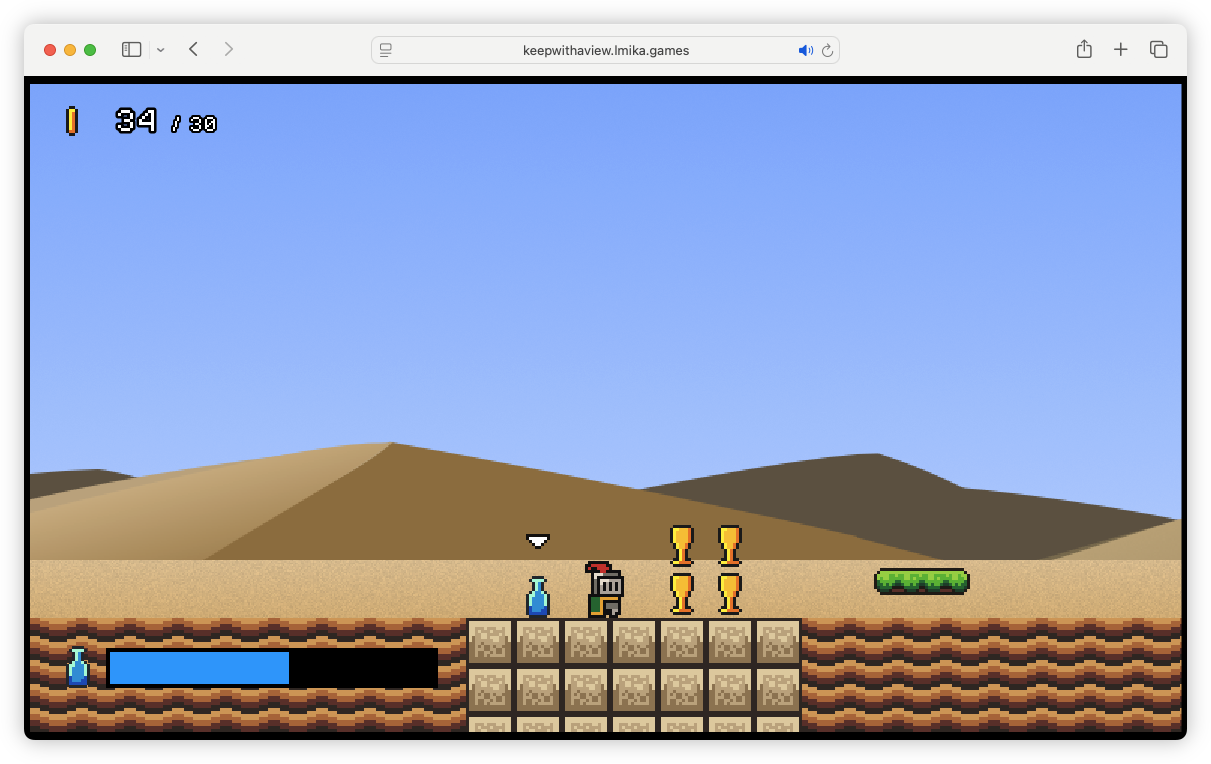Click the Safari sidebar toggle icon

pos(131,49)
